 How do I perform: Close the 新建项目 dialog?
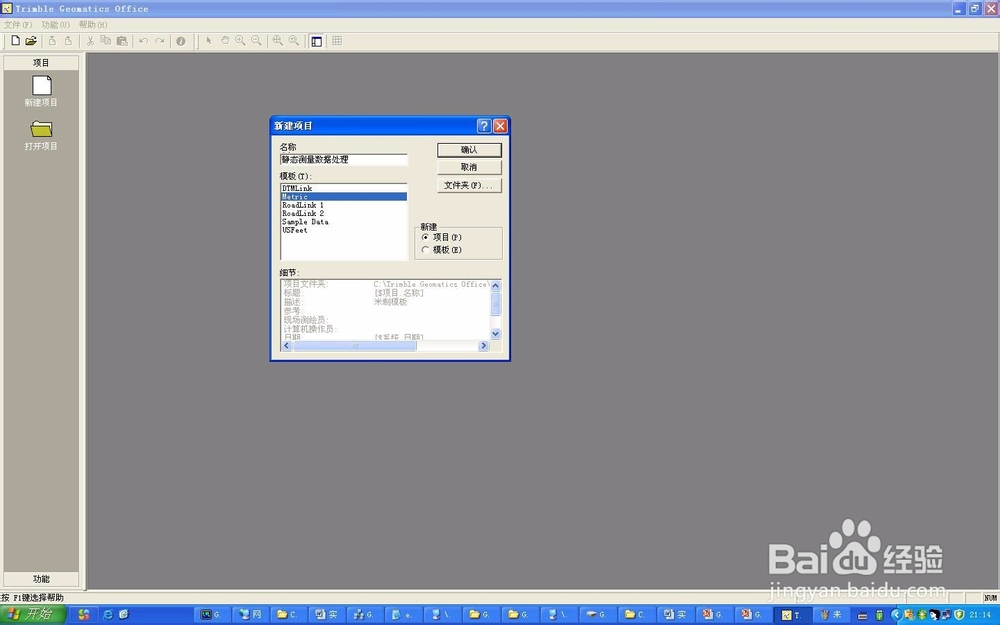point(501,126)
